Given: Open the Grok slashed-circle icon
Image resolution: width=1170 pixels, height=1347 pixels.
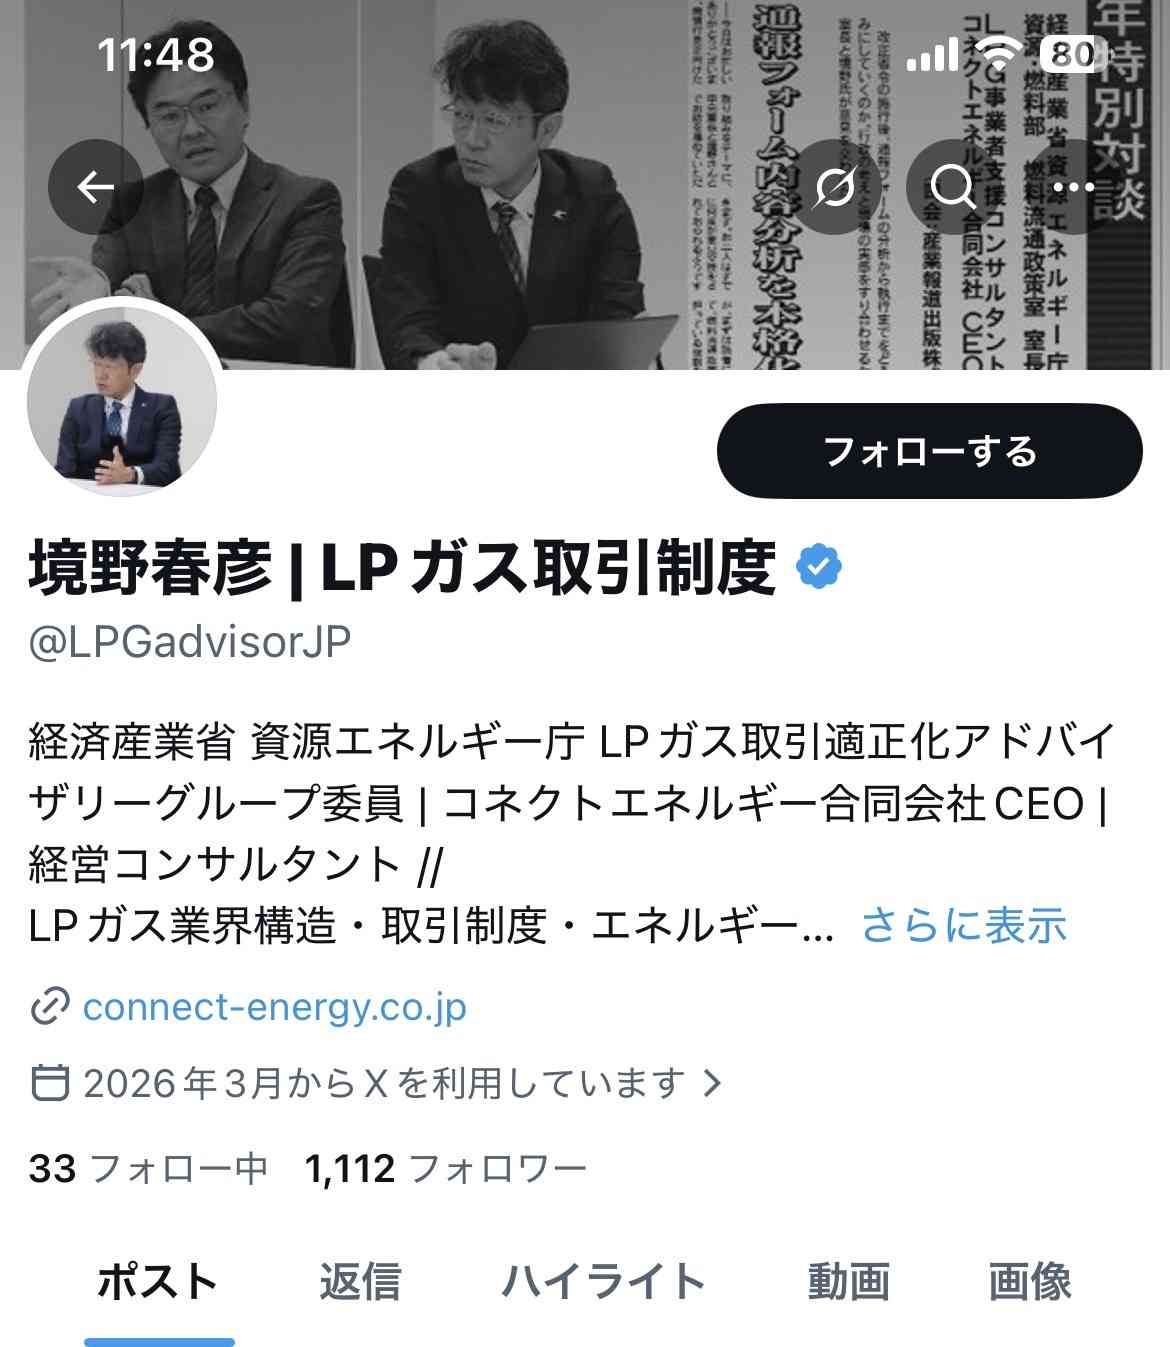Looking at the screenshot, I should click(x=834, y=187).
